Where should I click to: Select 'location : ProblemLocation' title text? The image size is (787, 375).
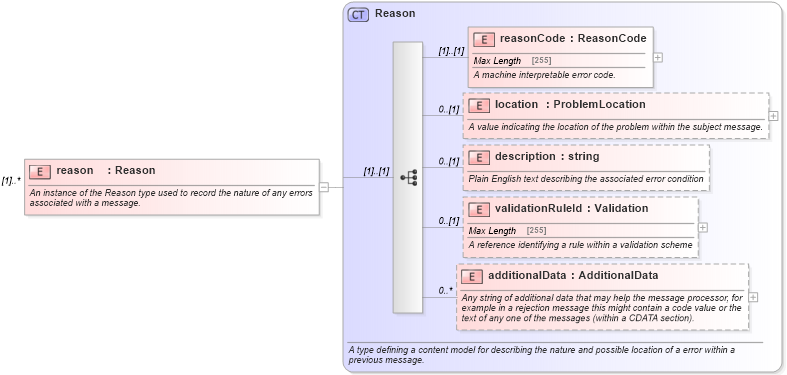(x=570, y=104)
